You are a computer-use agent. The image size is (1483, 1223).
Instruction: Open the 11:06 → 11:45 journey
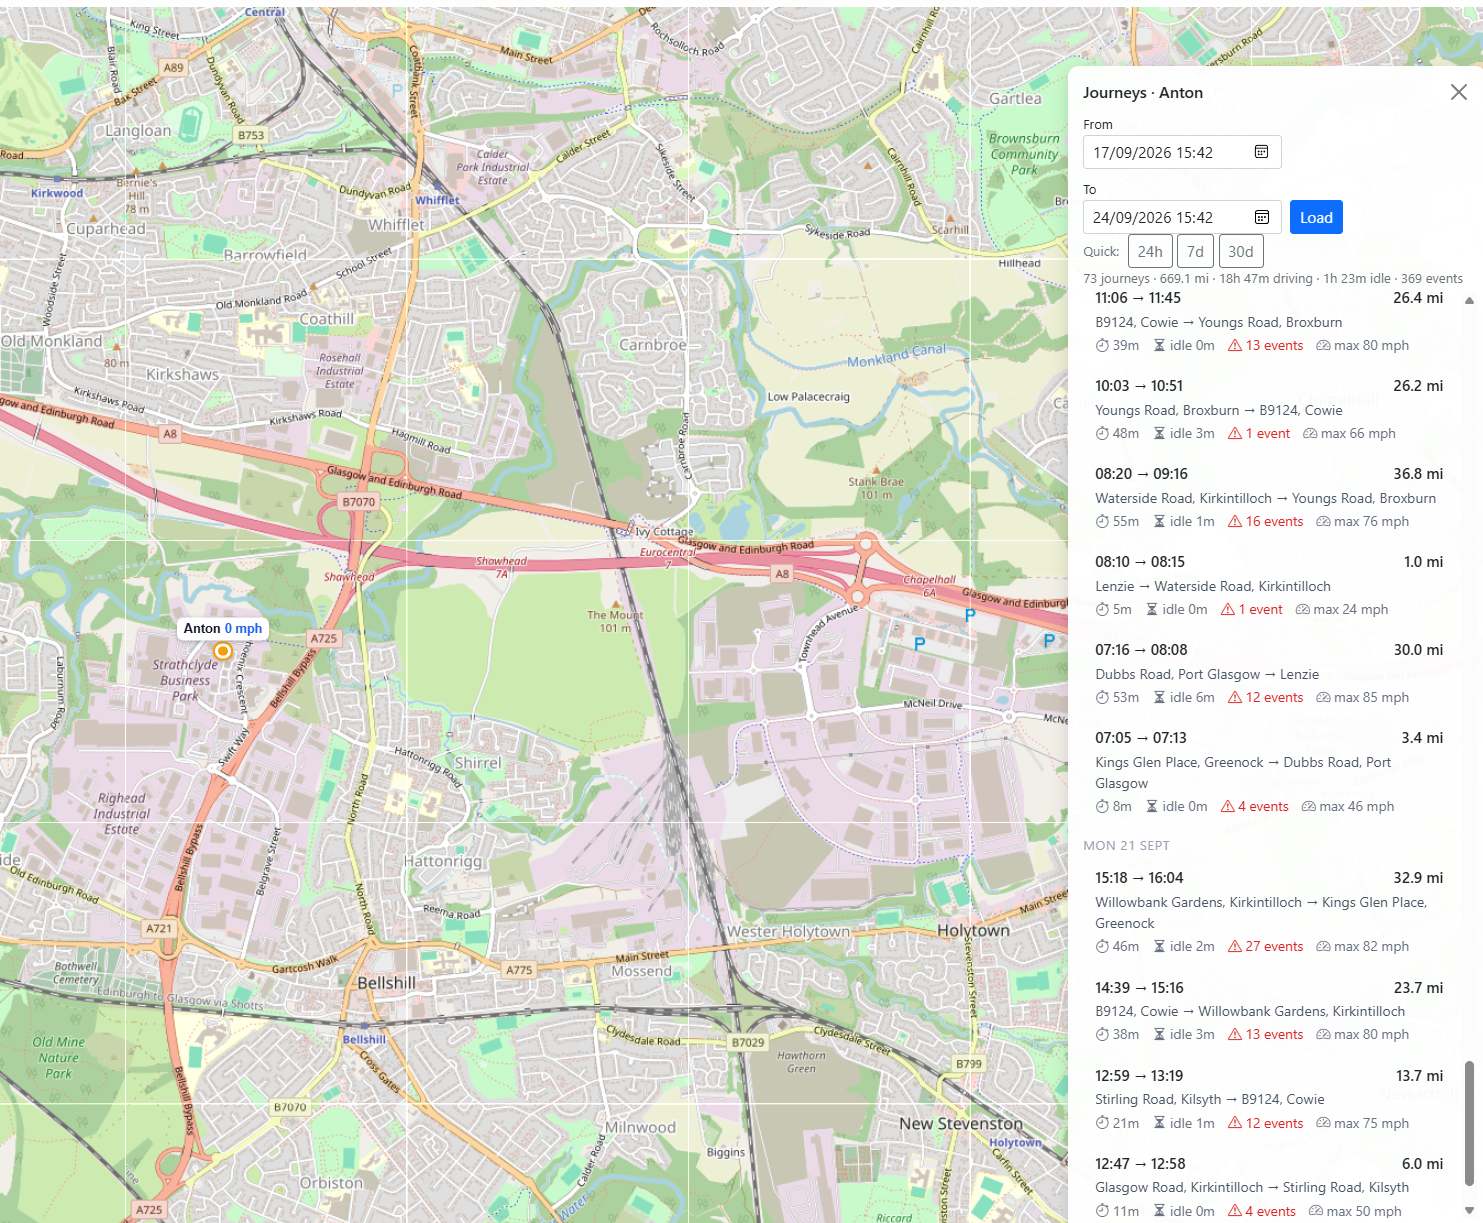click(1269, 322)
